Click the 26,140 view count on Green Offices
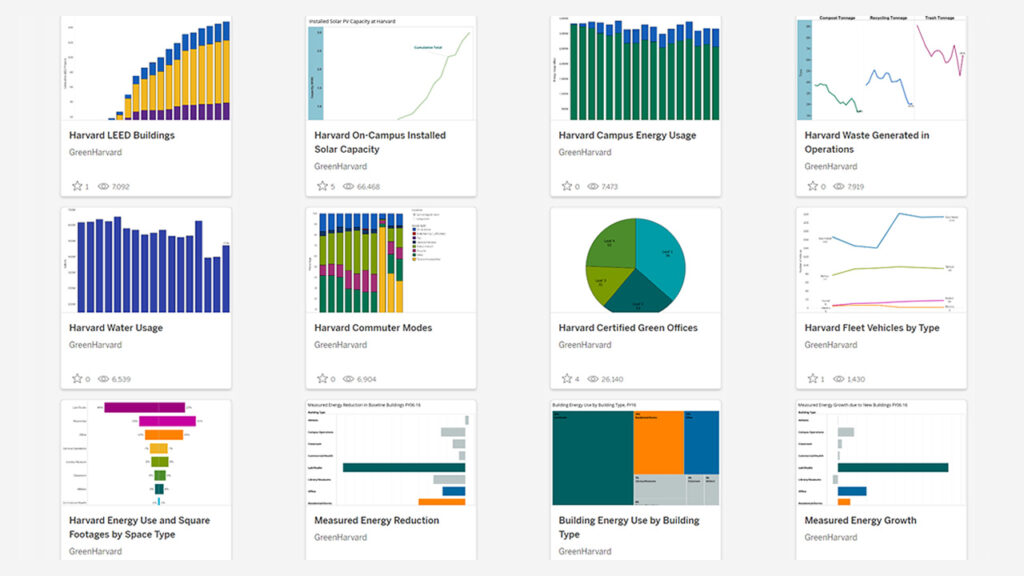The width and height of the screenshot is (1024, 576). coord(613,379)
